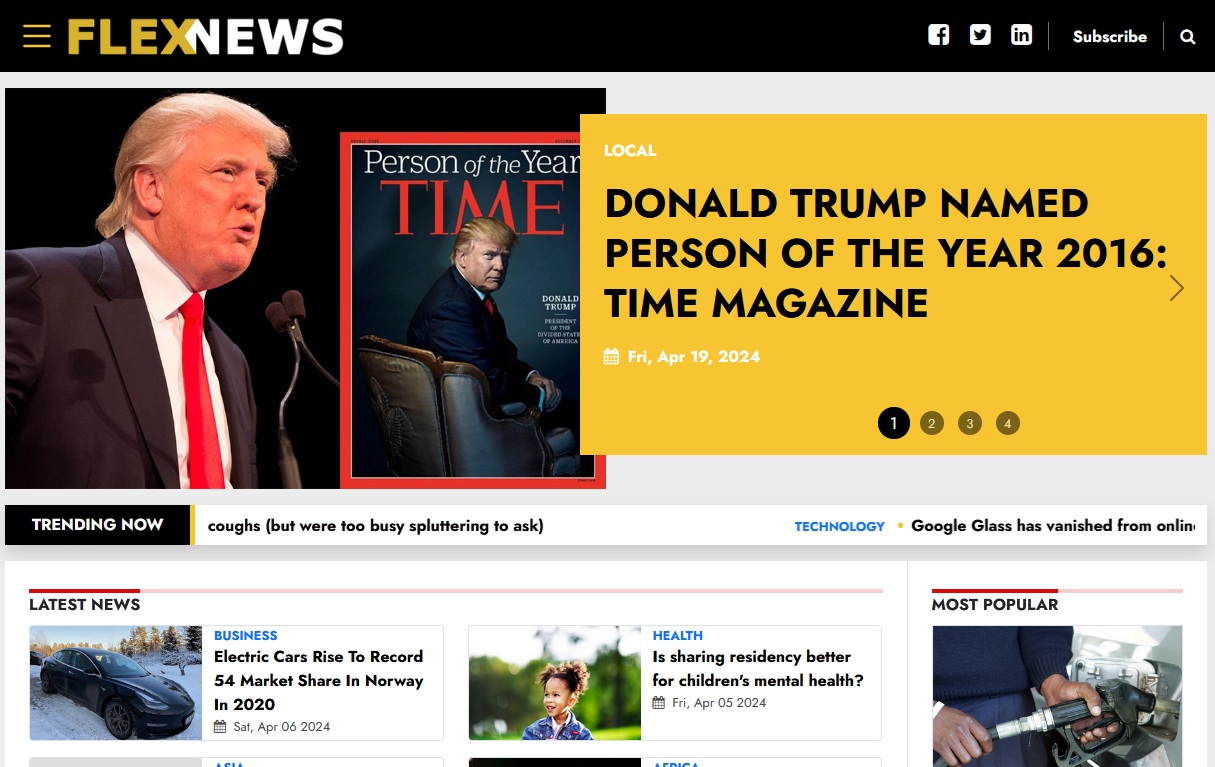Open search with the magnifier icon
Screen dimensions: 1215x767
[x=1187, y=37]
